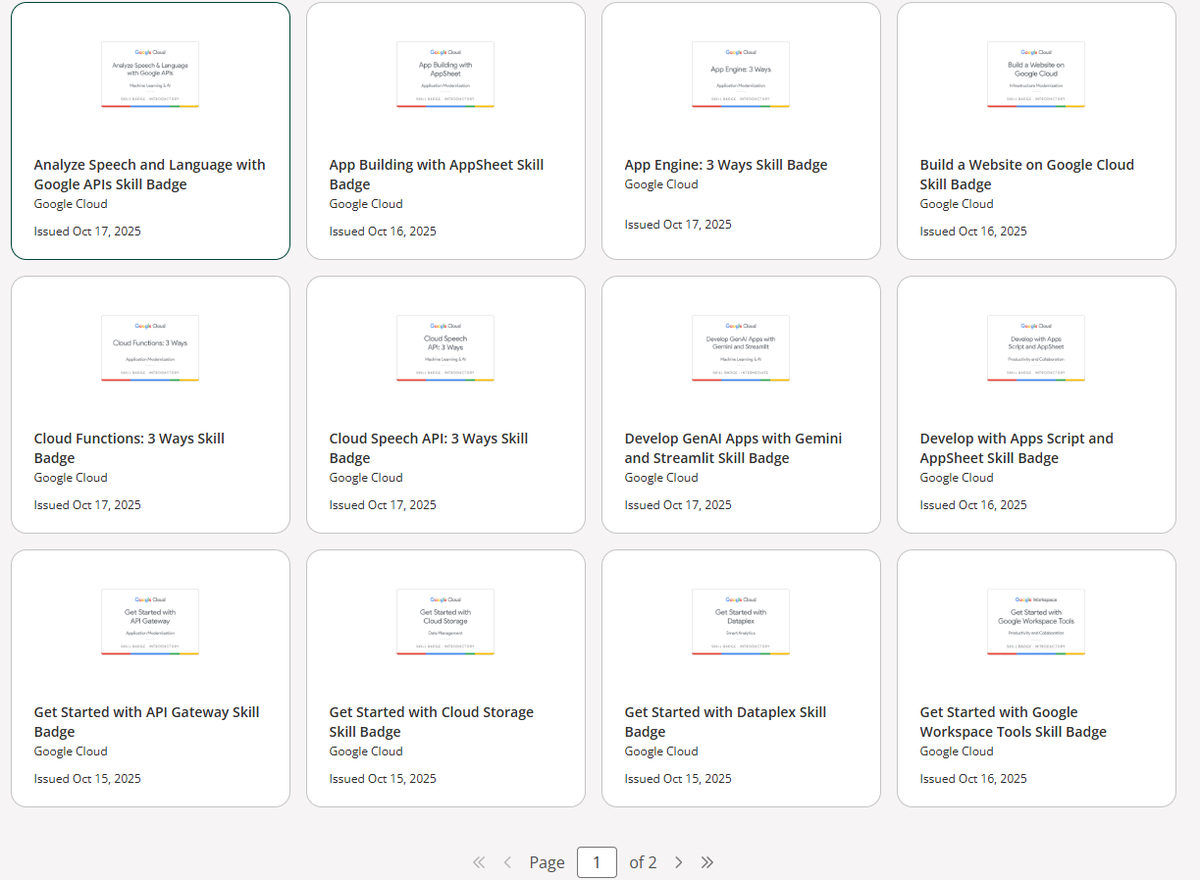The height and width of the screenshot is (880, 1200).
Task: Click issue date on App Building with AppSheet card
Action: click(383, 231)
